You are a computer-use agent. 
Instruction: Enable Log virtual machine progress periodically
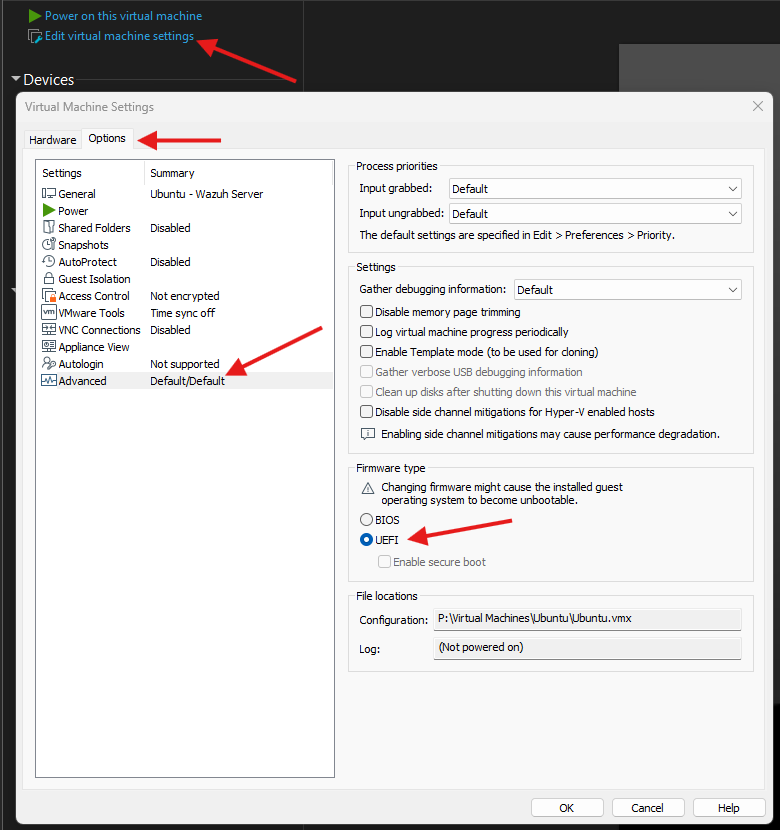click(366, 332)
